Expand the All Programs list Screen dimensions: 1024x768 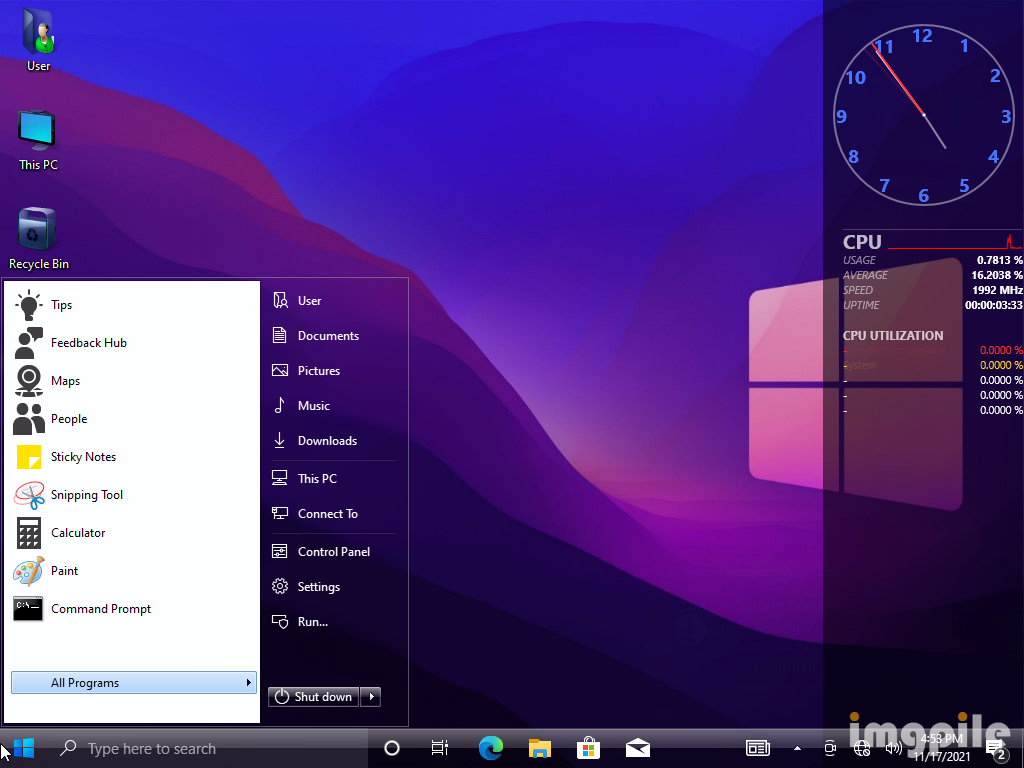click(x=133, y=683)
